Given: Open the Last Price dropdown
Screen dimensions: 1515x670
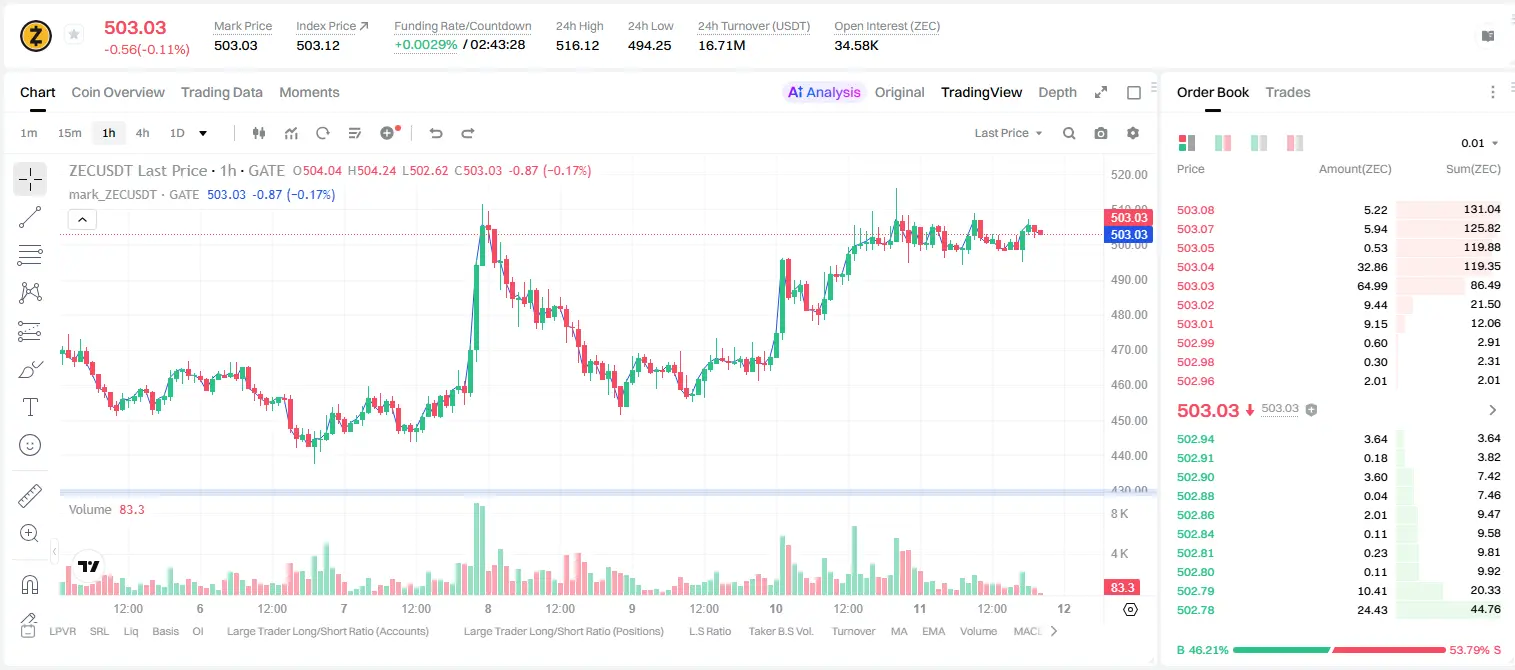Looking at the screenshot, I should [1008, 133].
